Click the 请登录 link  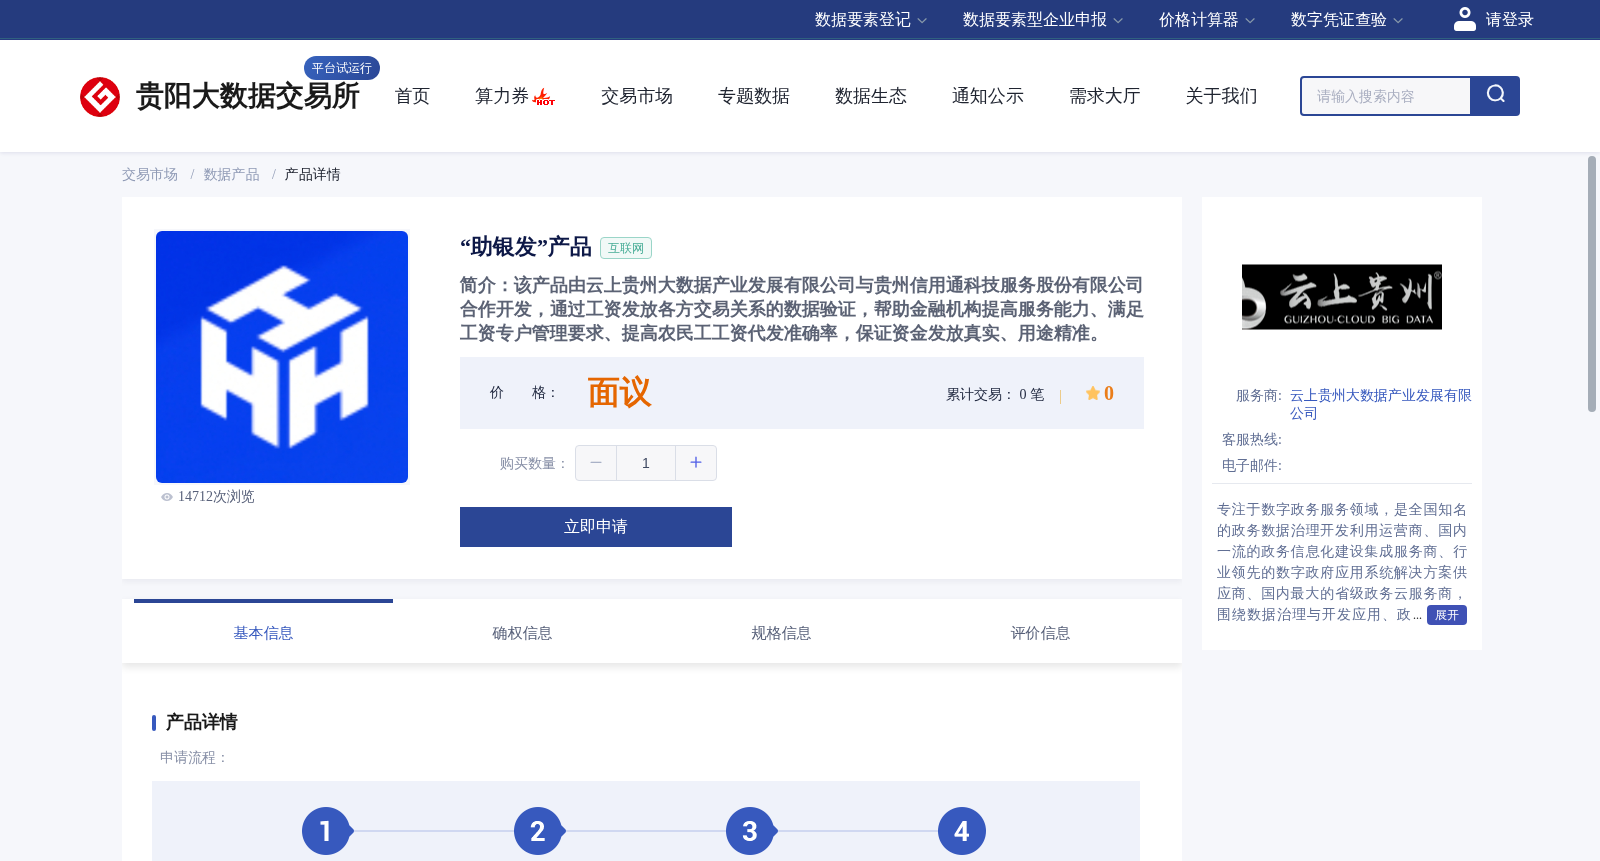click(1509, 20)
